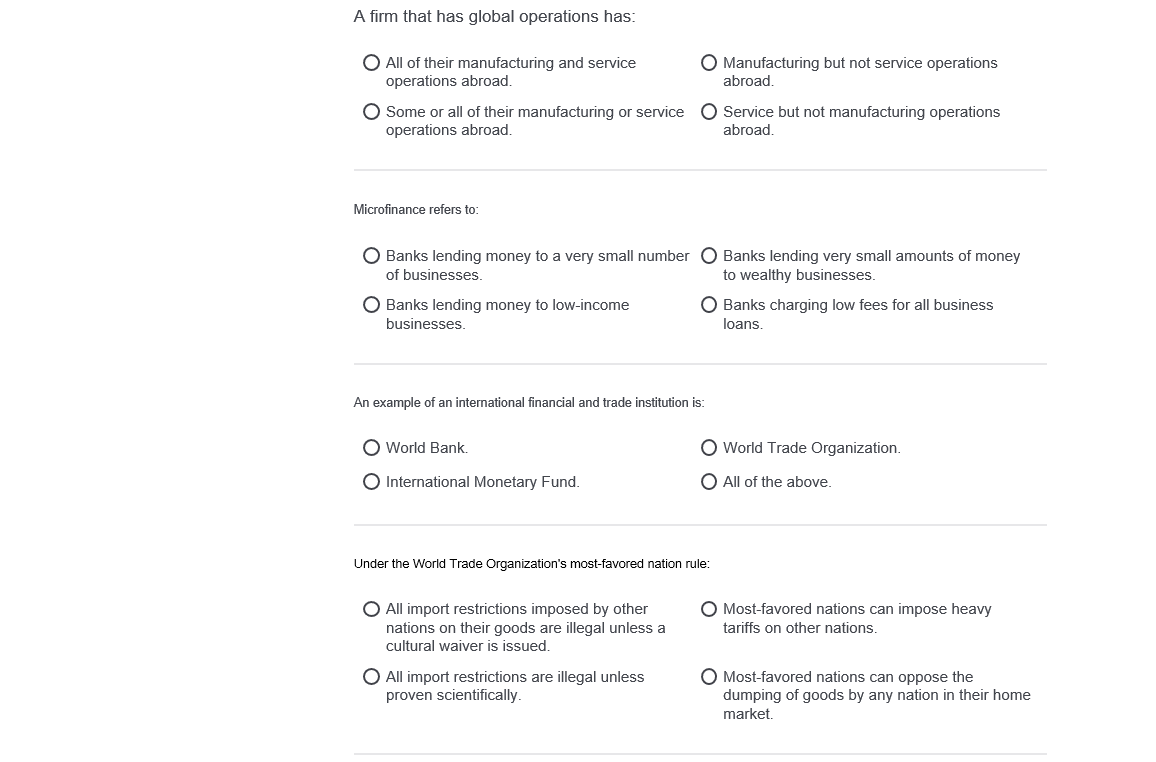This screenshot has height=762, width=1156.
Task: Pick 'All import restrictions are illegal unless proven scientifically'
Action: [x=372, y=677]
